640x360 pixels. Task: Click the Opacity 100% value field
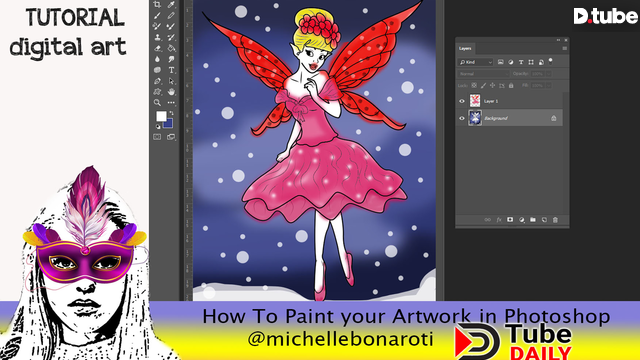point(538,74)
